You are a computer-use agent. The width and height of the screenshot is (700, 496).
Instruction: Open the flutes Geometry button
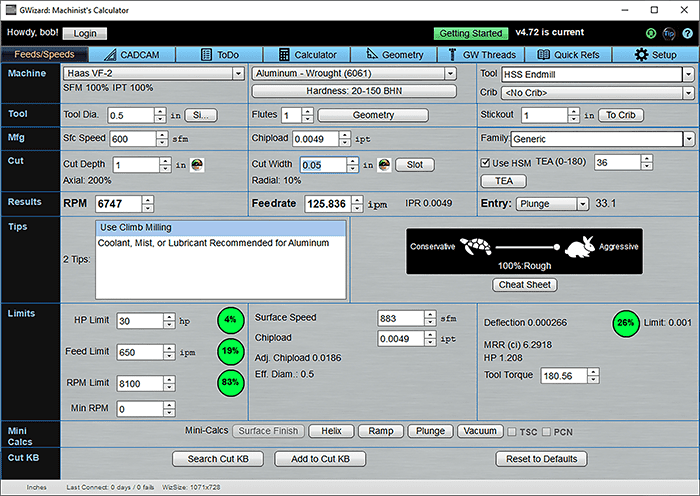click(373, 115)
